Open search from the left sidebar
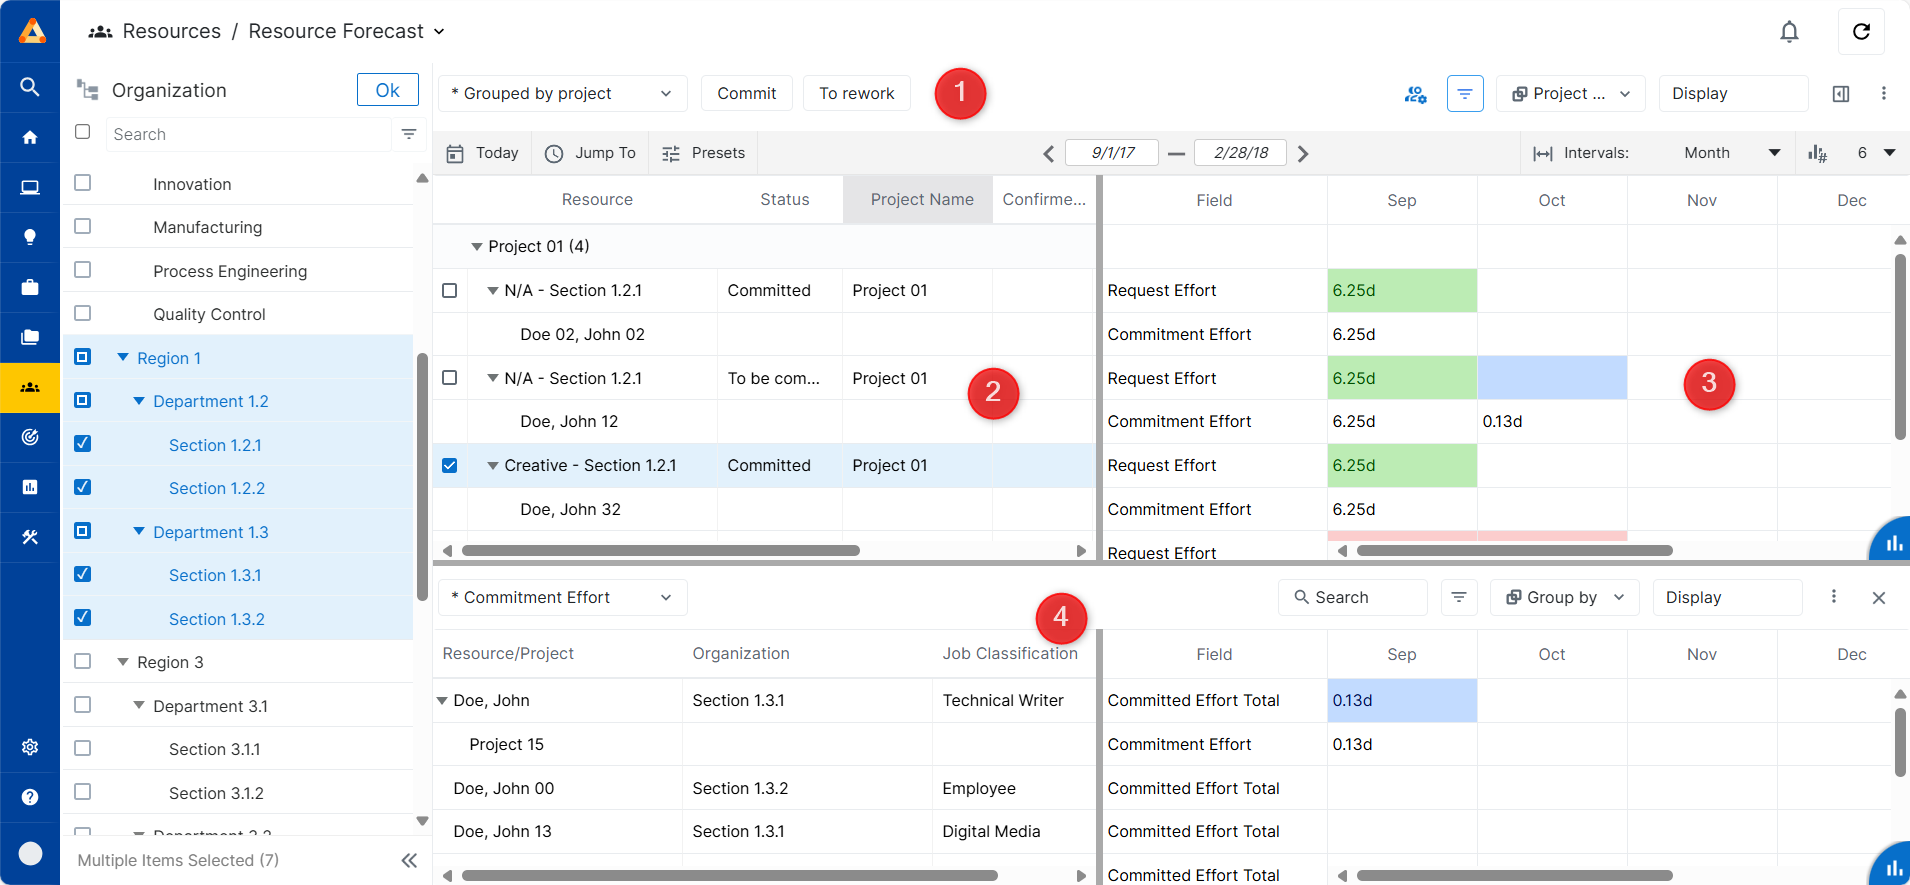 pos(30,87)
